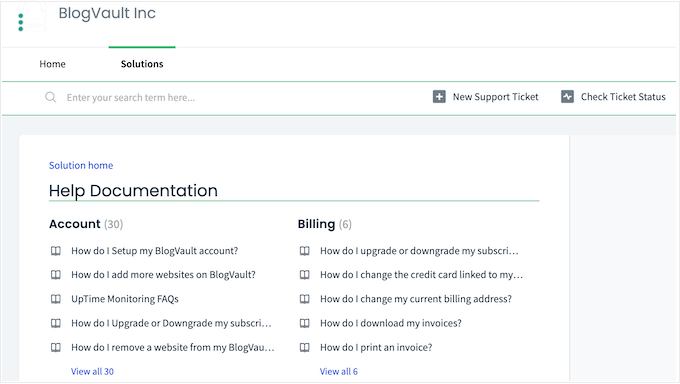Click the search magnifier icon

[51, 97]
